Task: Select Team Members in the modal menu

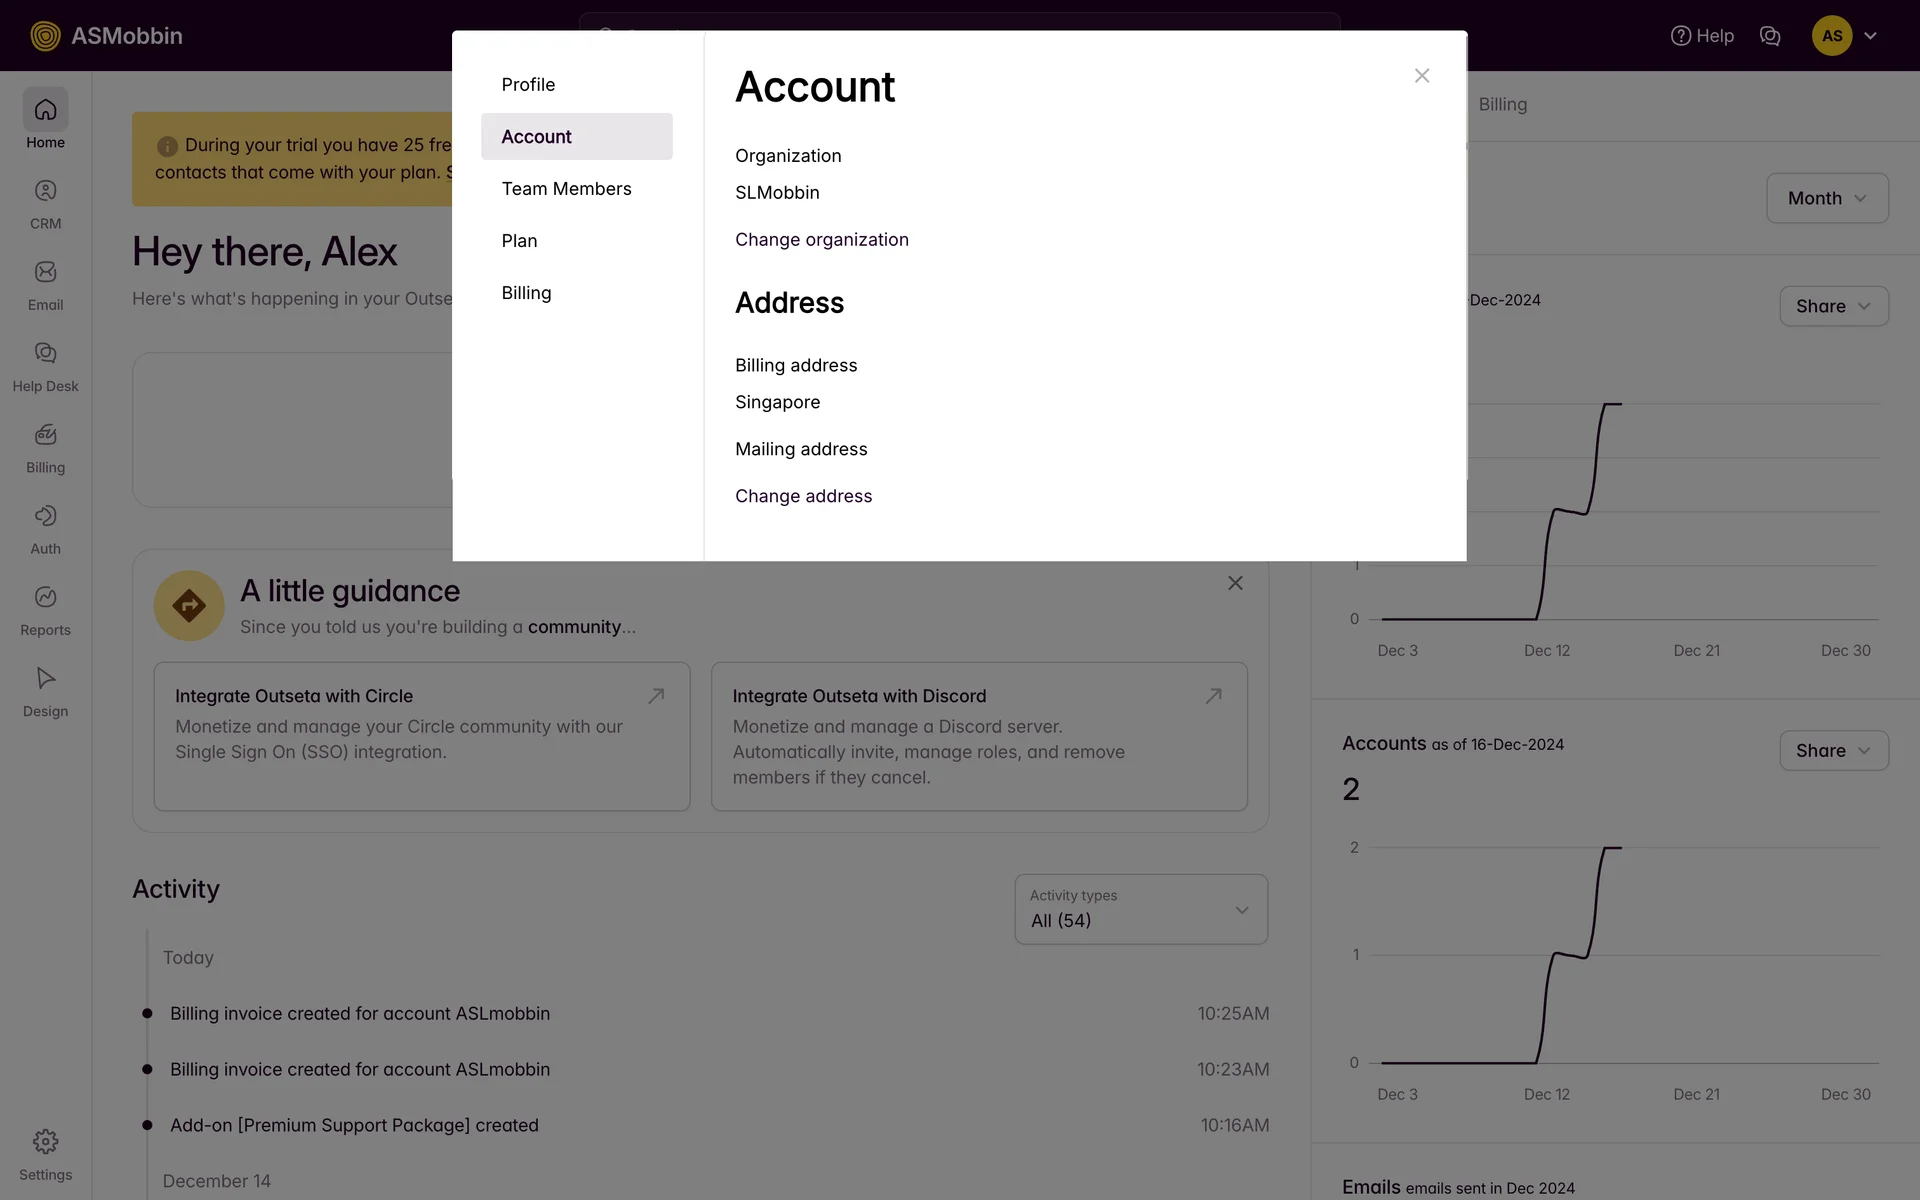Action: [566, 189]
